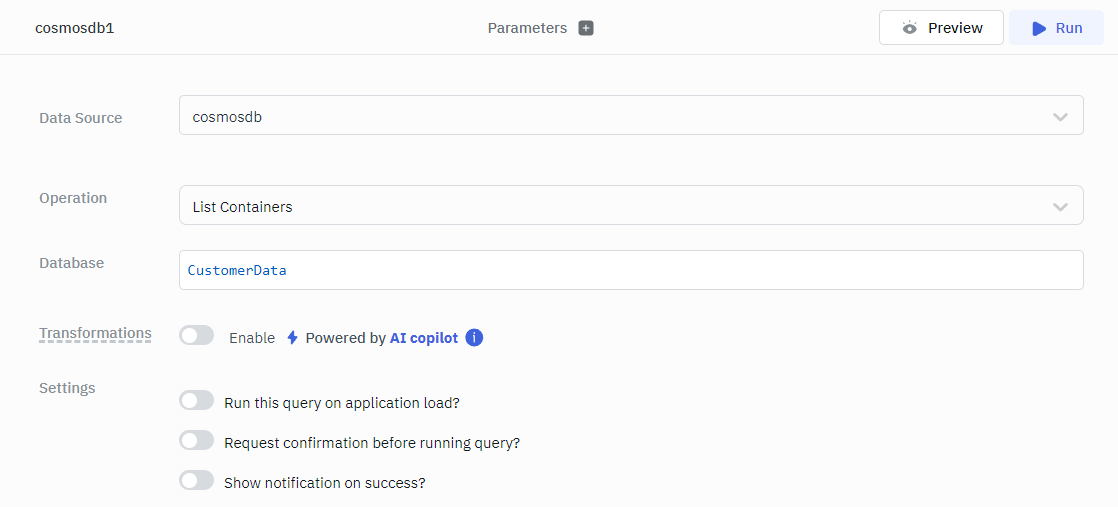Open the info icon beside AI copilot
Screen dimensions: 1118x507
click(x=474, y=338)
